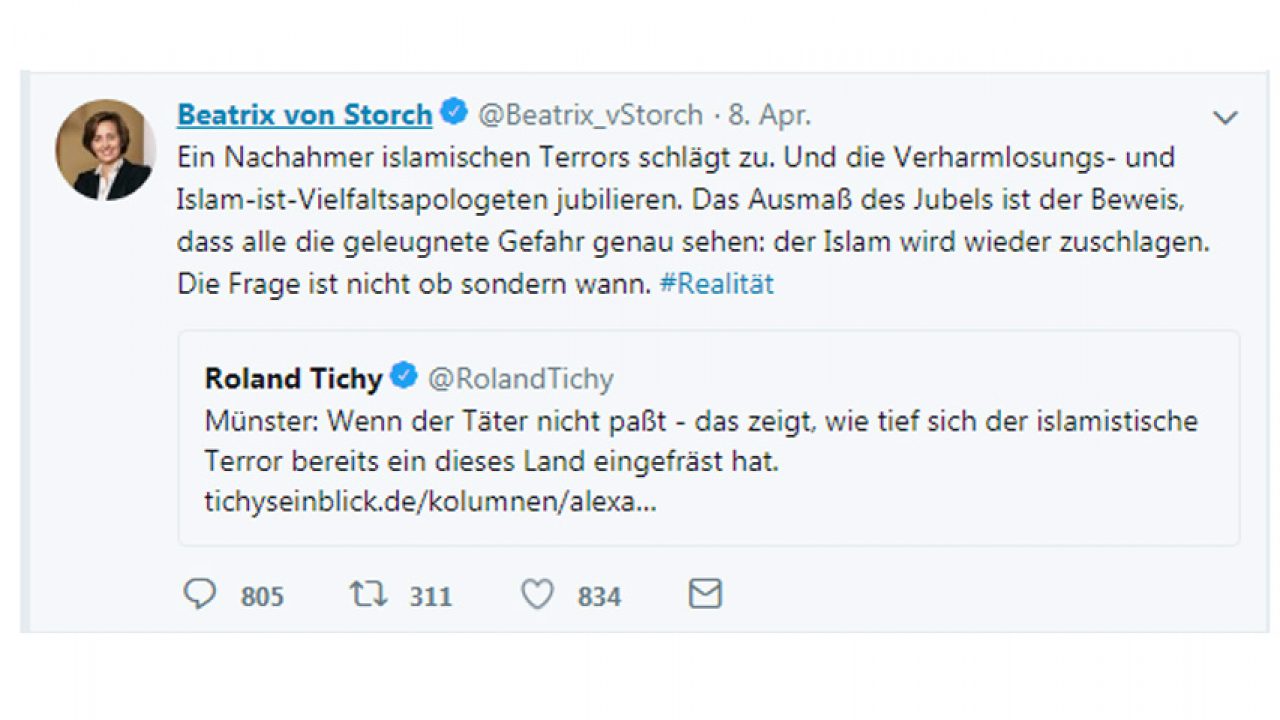Image resolution: width=1280 pixels, height=720 pixels.
Task: Click the Beatrix von Storch name link
Action: pyautogui.click(x=304, y=115)
